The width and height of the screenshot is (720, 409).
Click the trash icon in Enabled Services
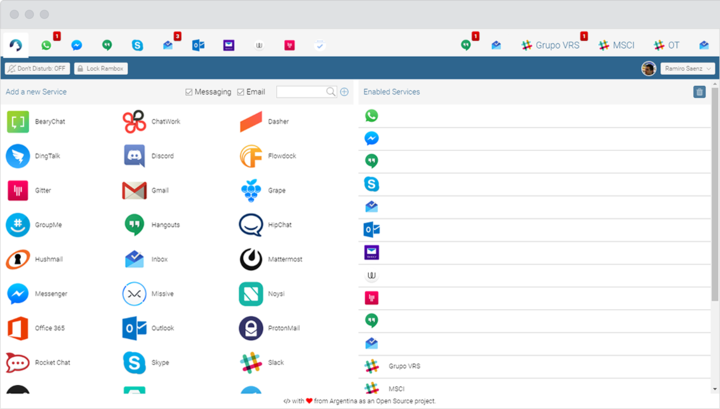tap(699, 92)
